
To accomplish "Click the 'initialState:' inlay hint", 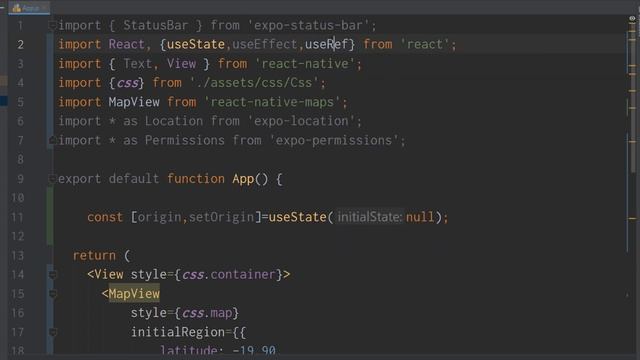I will click(x=369, y=217).
